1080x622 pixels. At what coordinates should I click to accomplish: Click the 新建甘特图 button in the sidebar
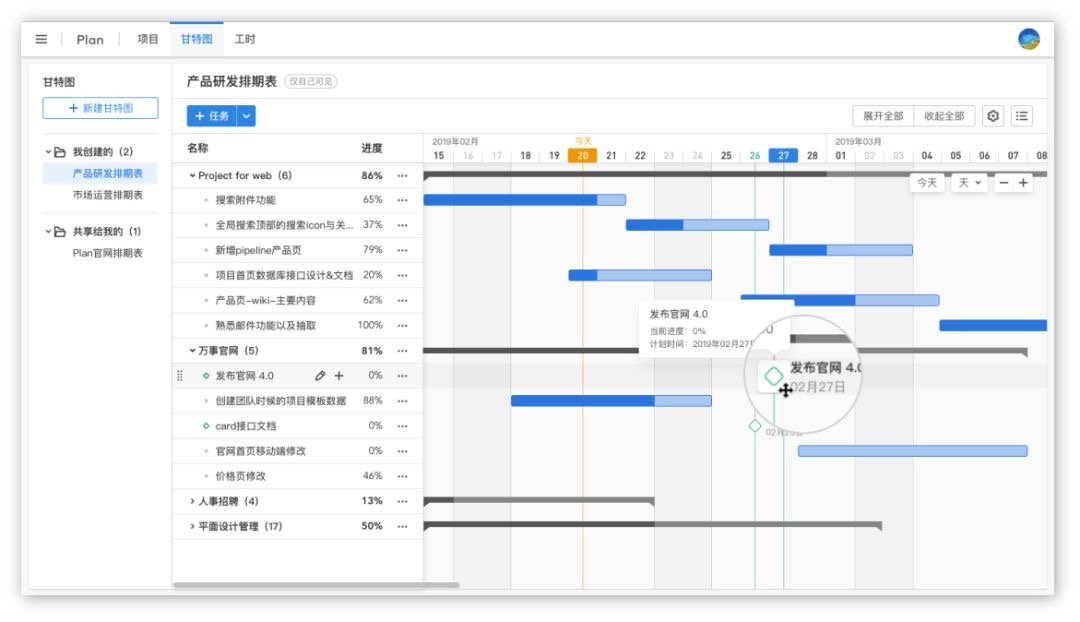pyautogui.click(x=99, y=108)
